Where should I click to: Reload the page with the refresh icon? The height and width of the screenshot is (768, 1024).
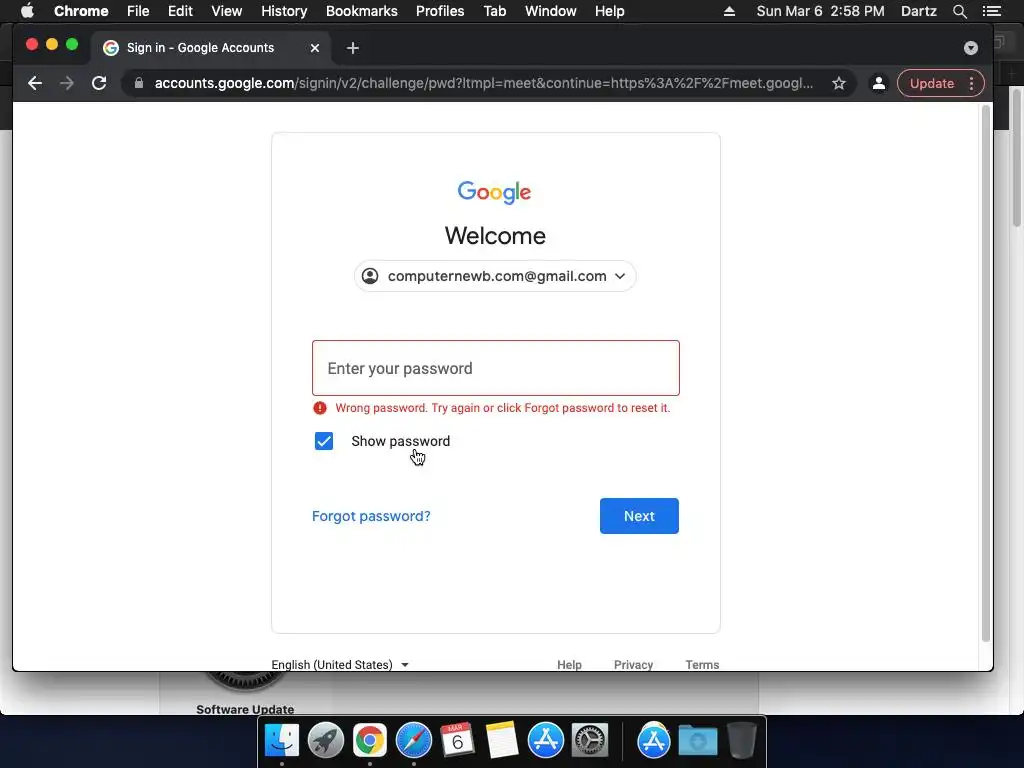point(99,83)
